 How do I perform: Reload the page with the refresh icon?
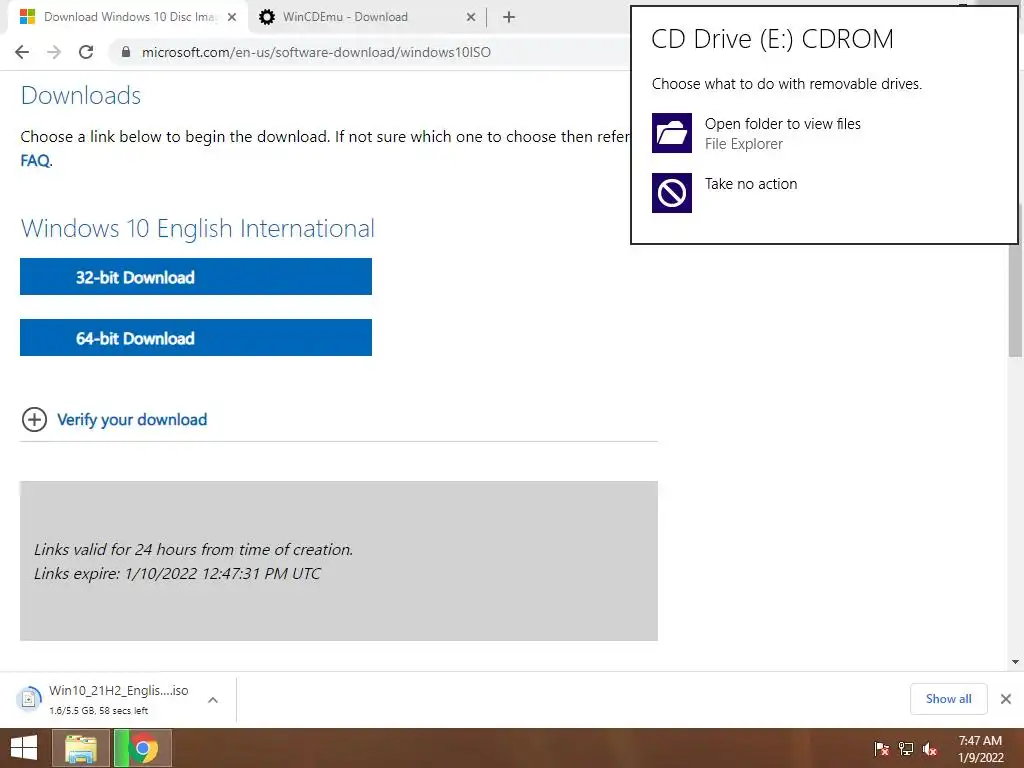pos(86,52)
